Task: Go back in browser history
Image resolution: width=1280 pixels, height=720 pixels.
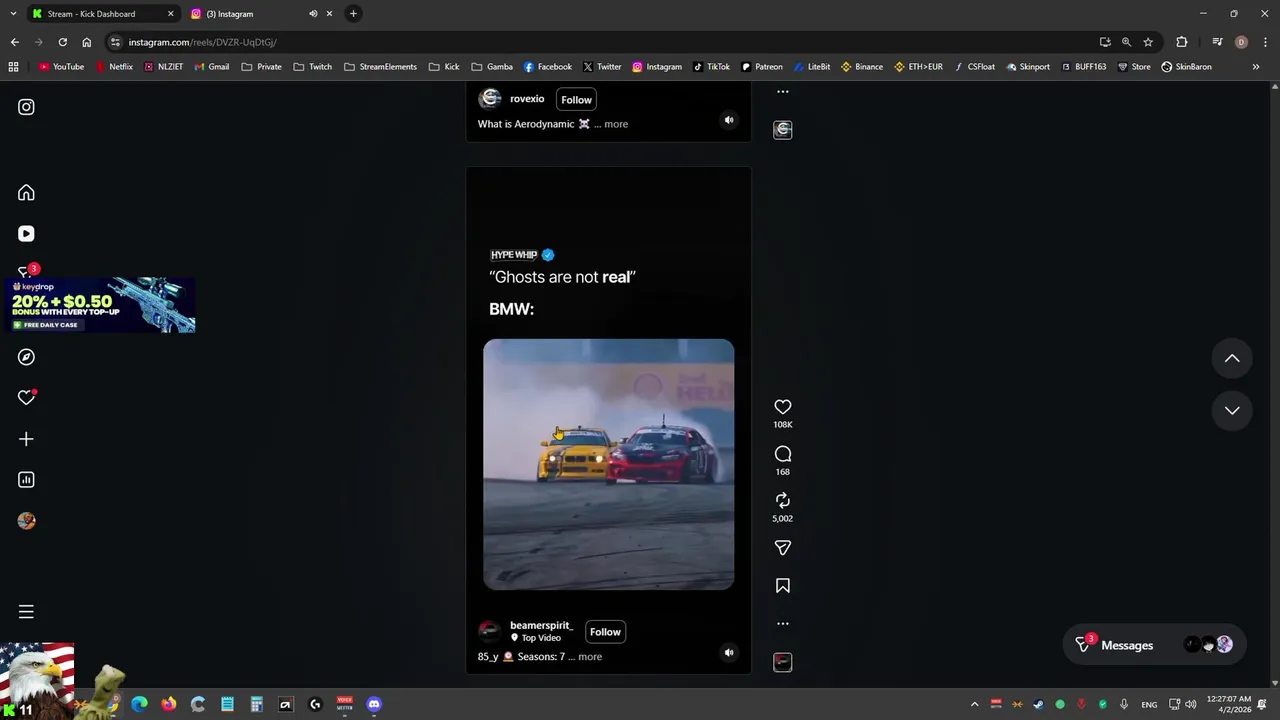Action: click(14, 42)
